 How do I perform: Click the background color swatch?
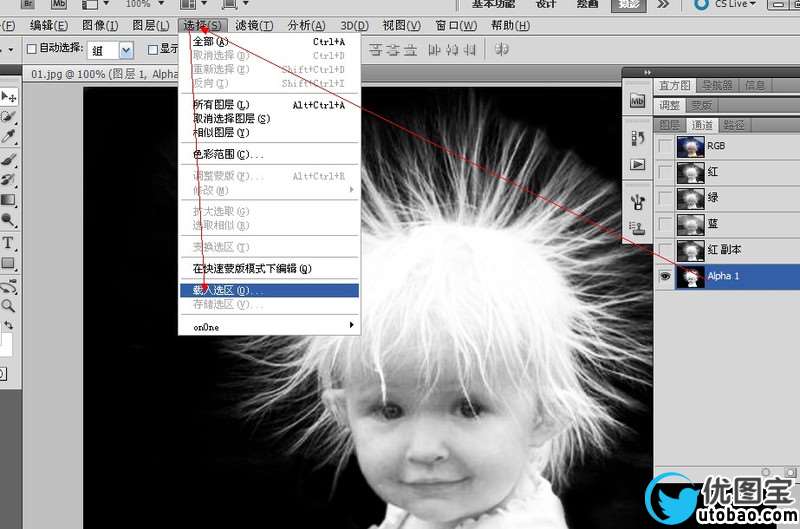pos(5,345)
